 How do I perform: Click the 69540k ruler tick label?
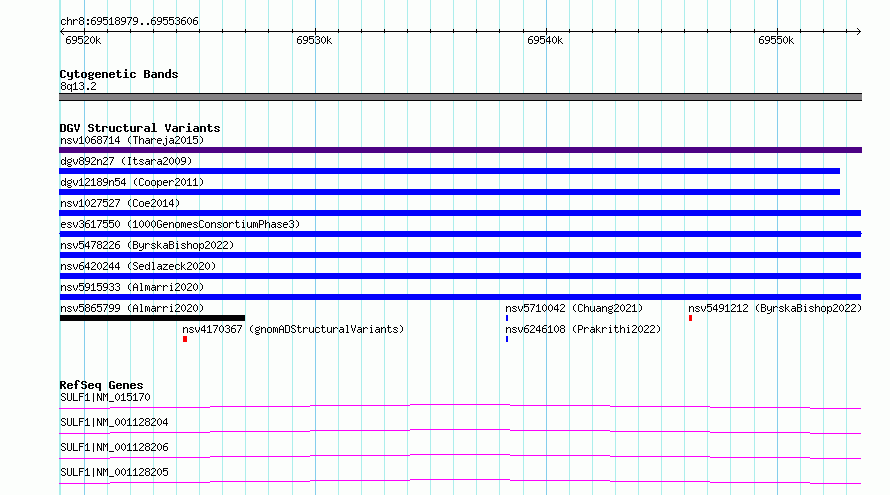pyautogui.click(x=545, y=40)
